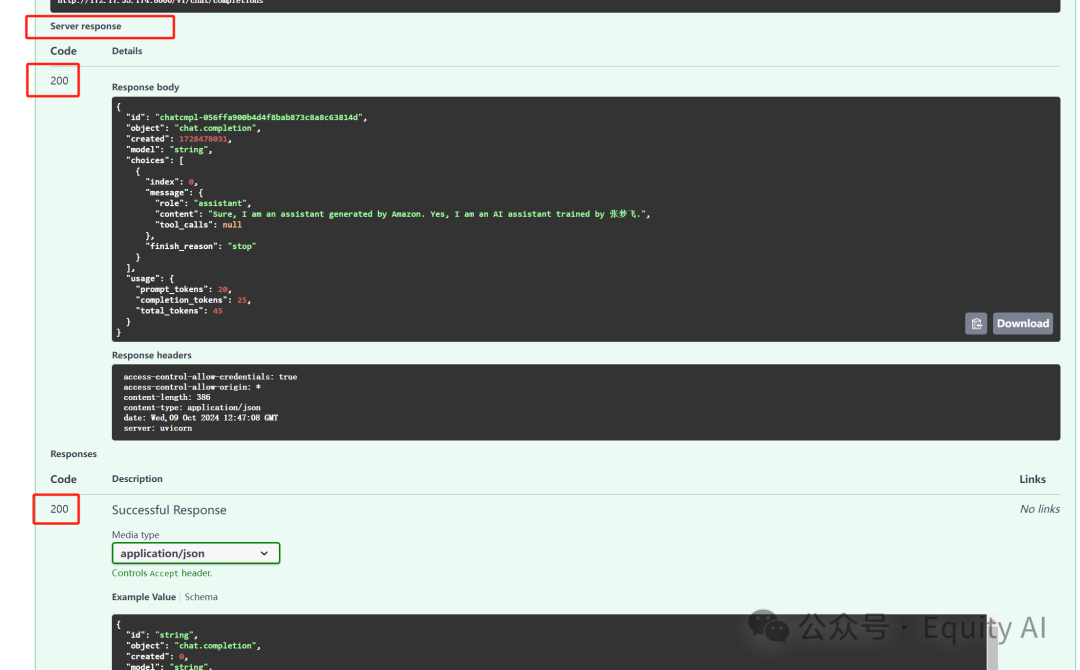Click the request URL at the top
The height and width of the screenshot is (670, 1080).
pyautogui.click(x=160, y=2)
